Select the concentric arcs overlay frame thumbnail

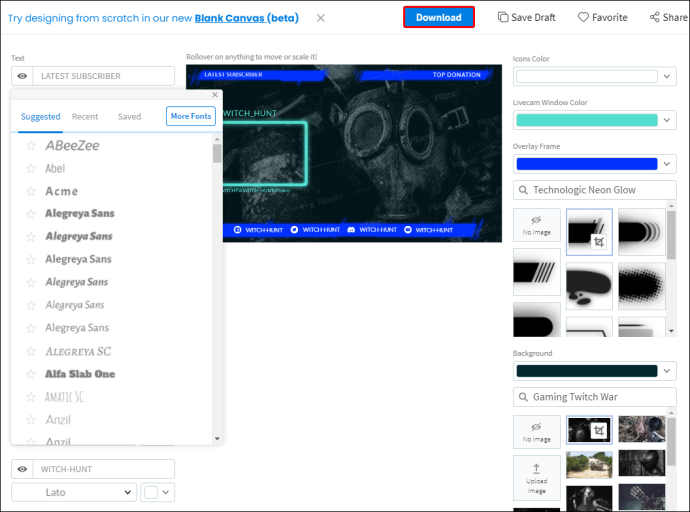click(642, 232)
